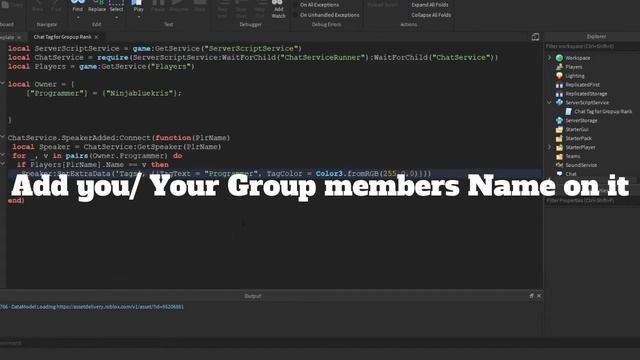Click the Add Watch icon
Screen dimensions: 640x360
click(278, 2)
